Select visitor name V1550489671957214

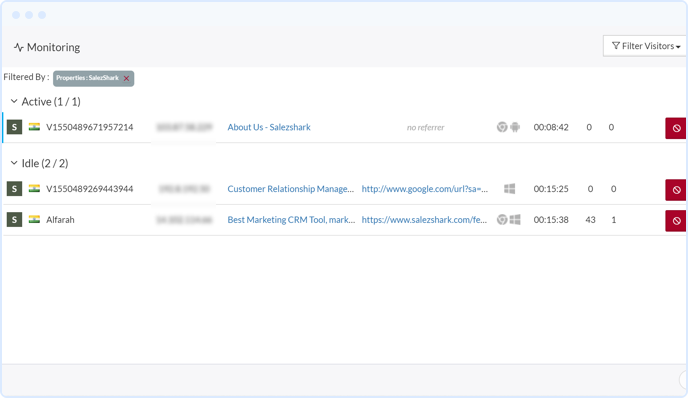[90, 127]
